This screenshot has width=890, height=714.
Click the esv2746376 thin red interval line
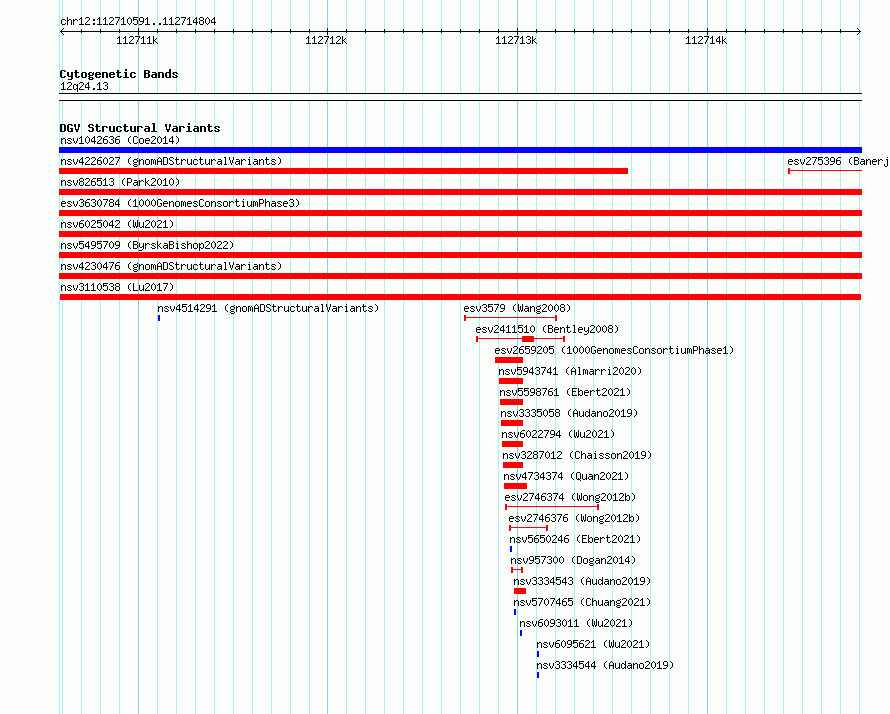pos(528,528)
